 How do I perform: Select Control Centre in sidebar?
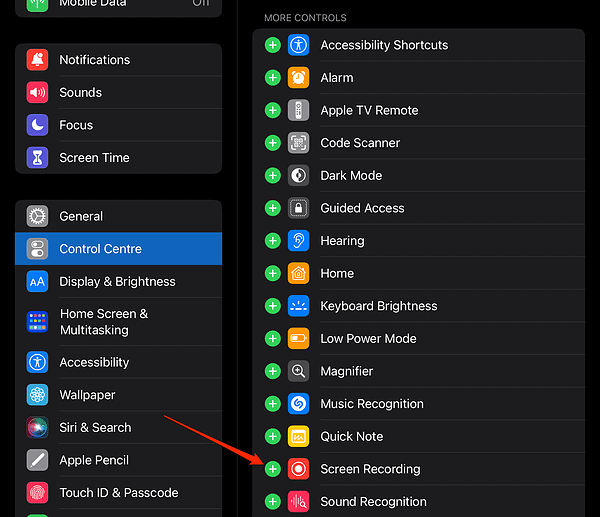click(x=100, y=249)
